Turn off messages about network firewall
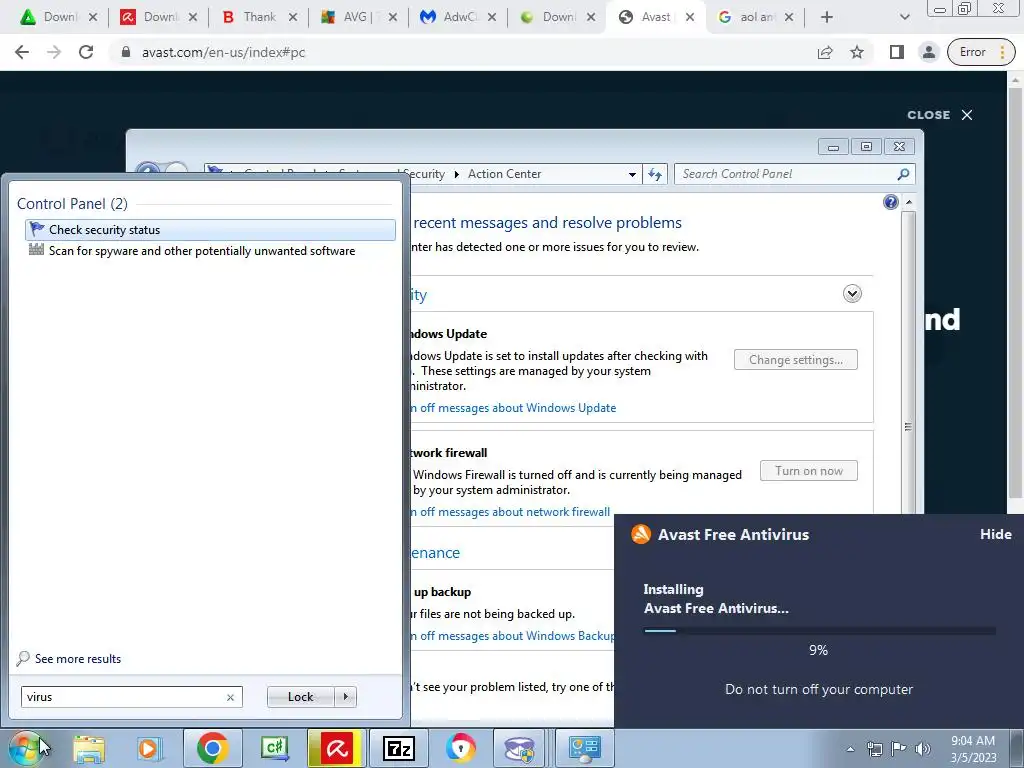This screenshot has width=1024, height=768. pyautogui.click(x=510, y=512)
